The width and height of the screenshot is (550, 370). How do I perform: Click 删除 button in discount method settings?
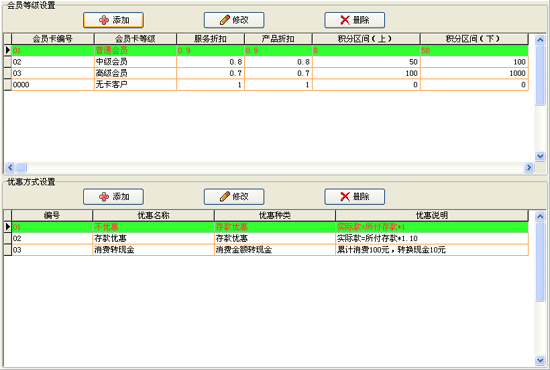coord(355,196)
